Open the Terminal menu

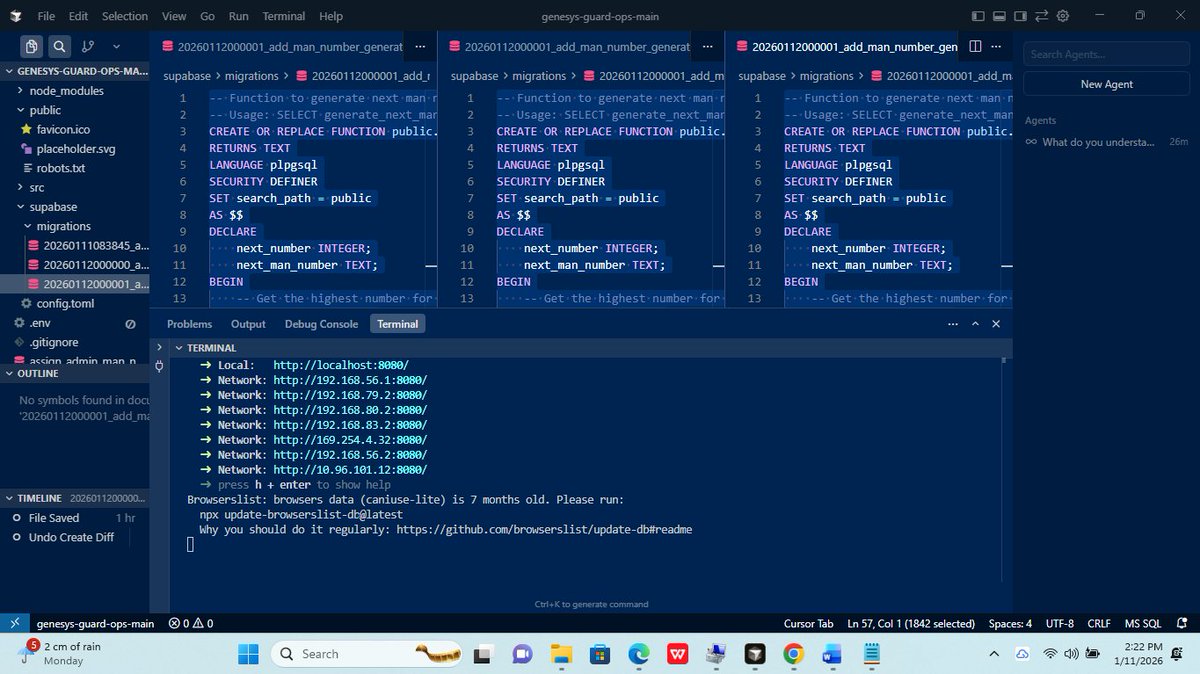(283, 16)
